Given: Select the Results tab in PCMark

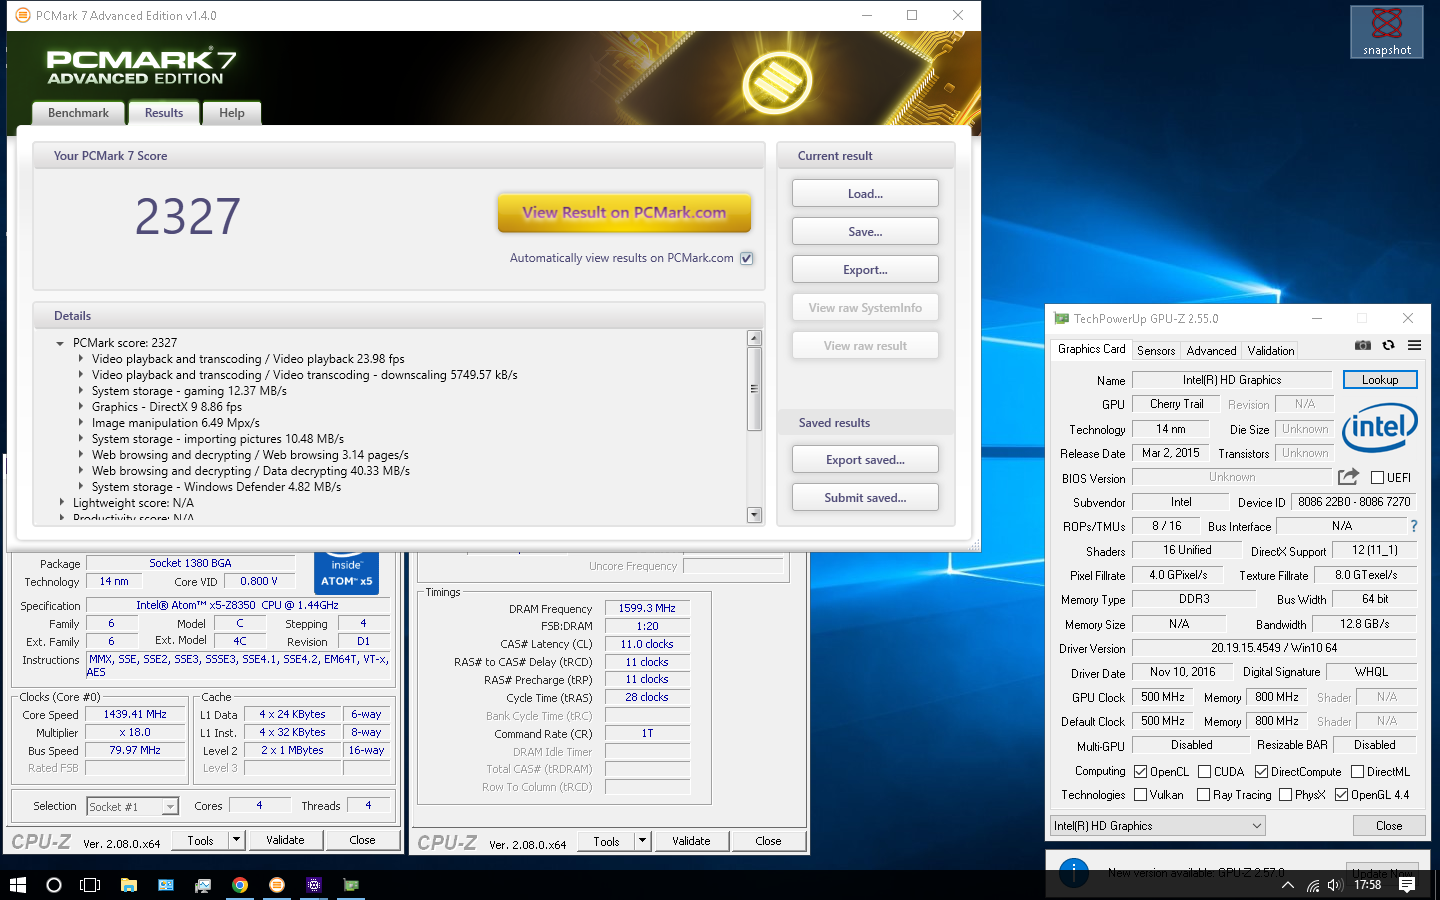Looking at the screenshot, I should click(x=164, y=113).
